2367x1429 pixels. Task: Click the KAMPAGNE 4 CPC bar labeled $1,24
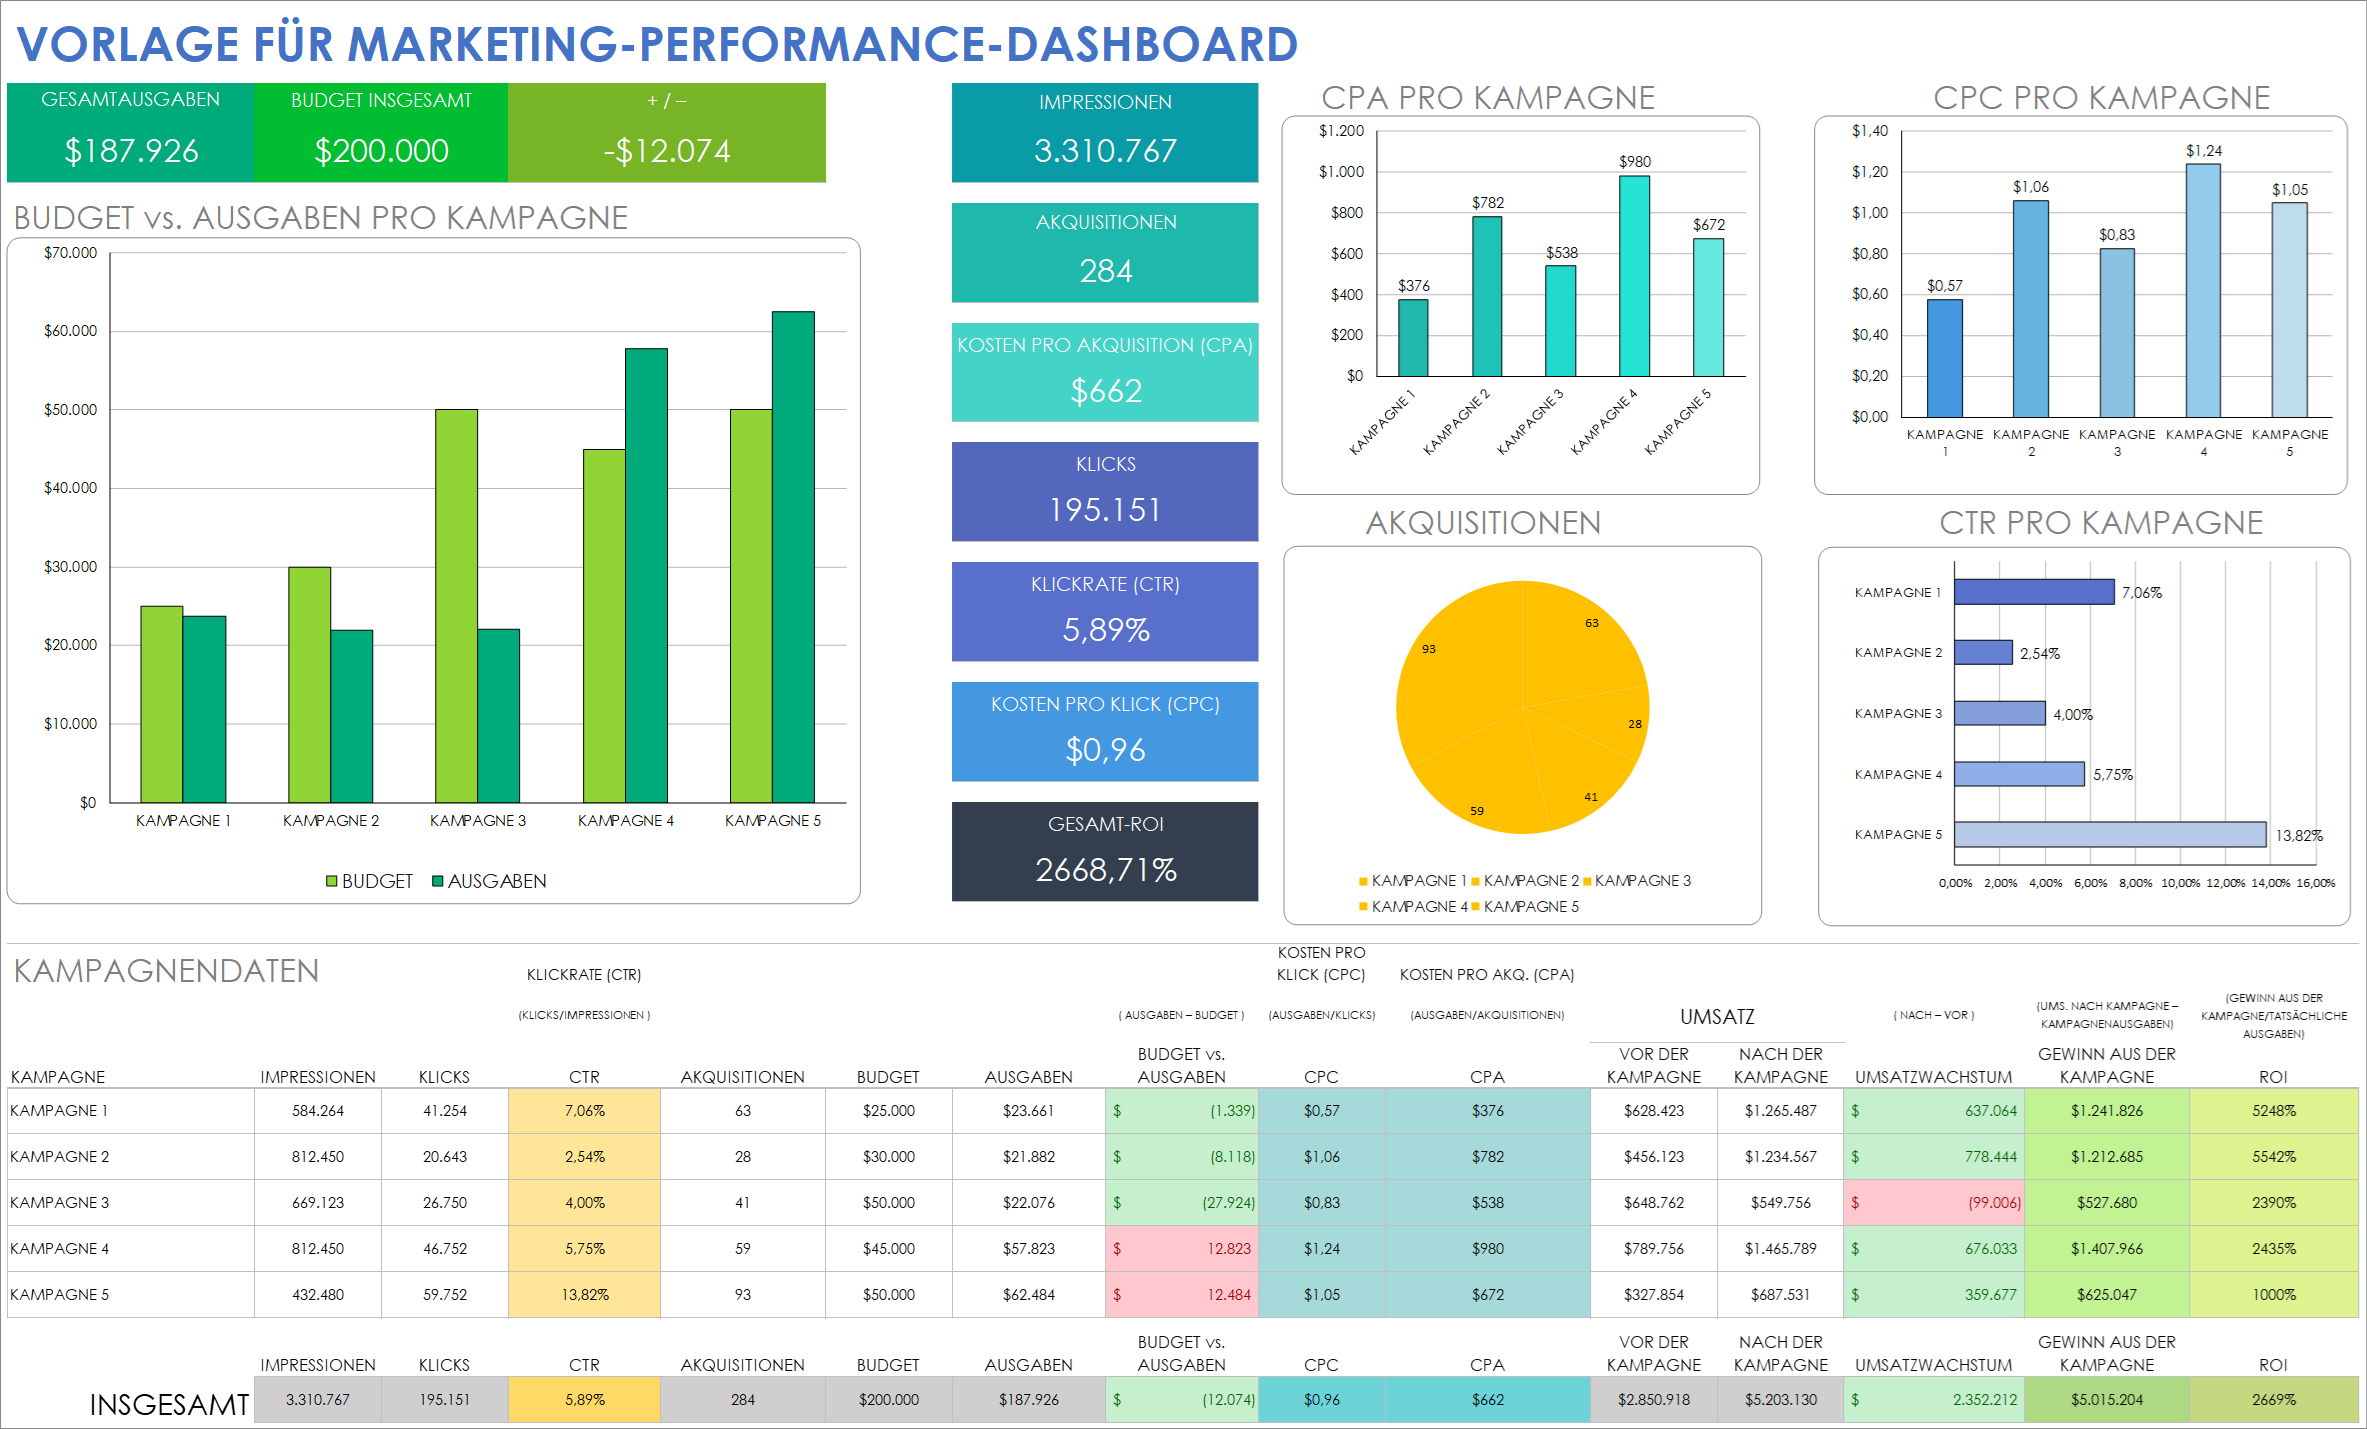click(x=2203, y=290)
